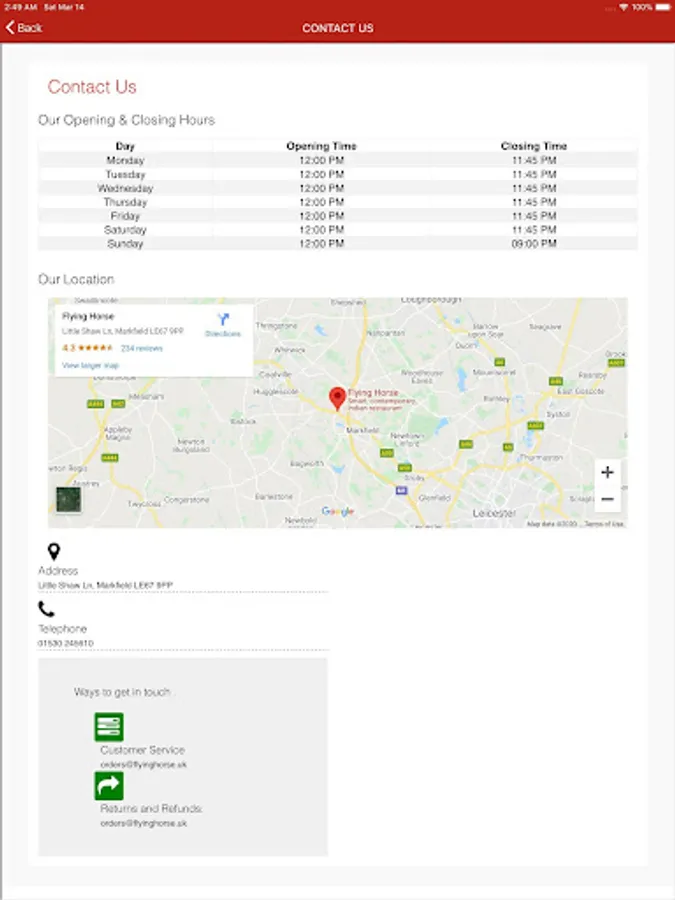The image size is (675, 900).
Task: Click the Day column header
Action: [125, 146]
